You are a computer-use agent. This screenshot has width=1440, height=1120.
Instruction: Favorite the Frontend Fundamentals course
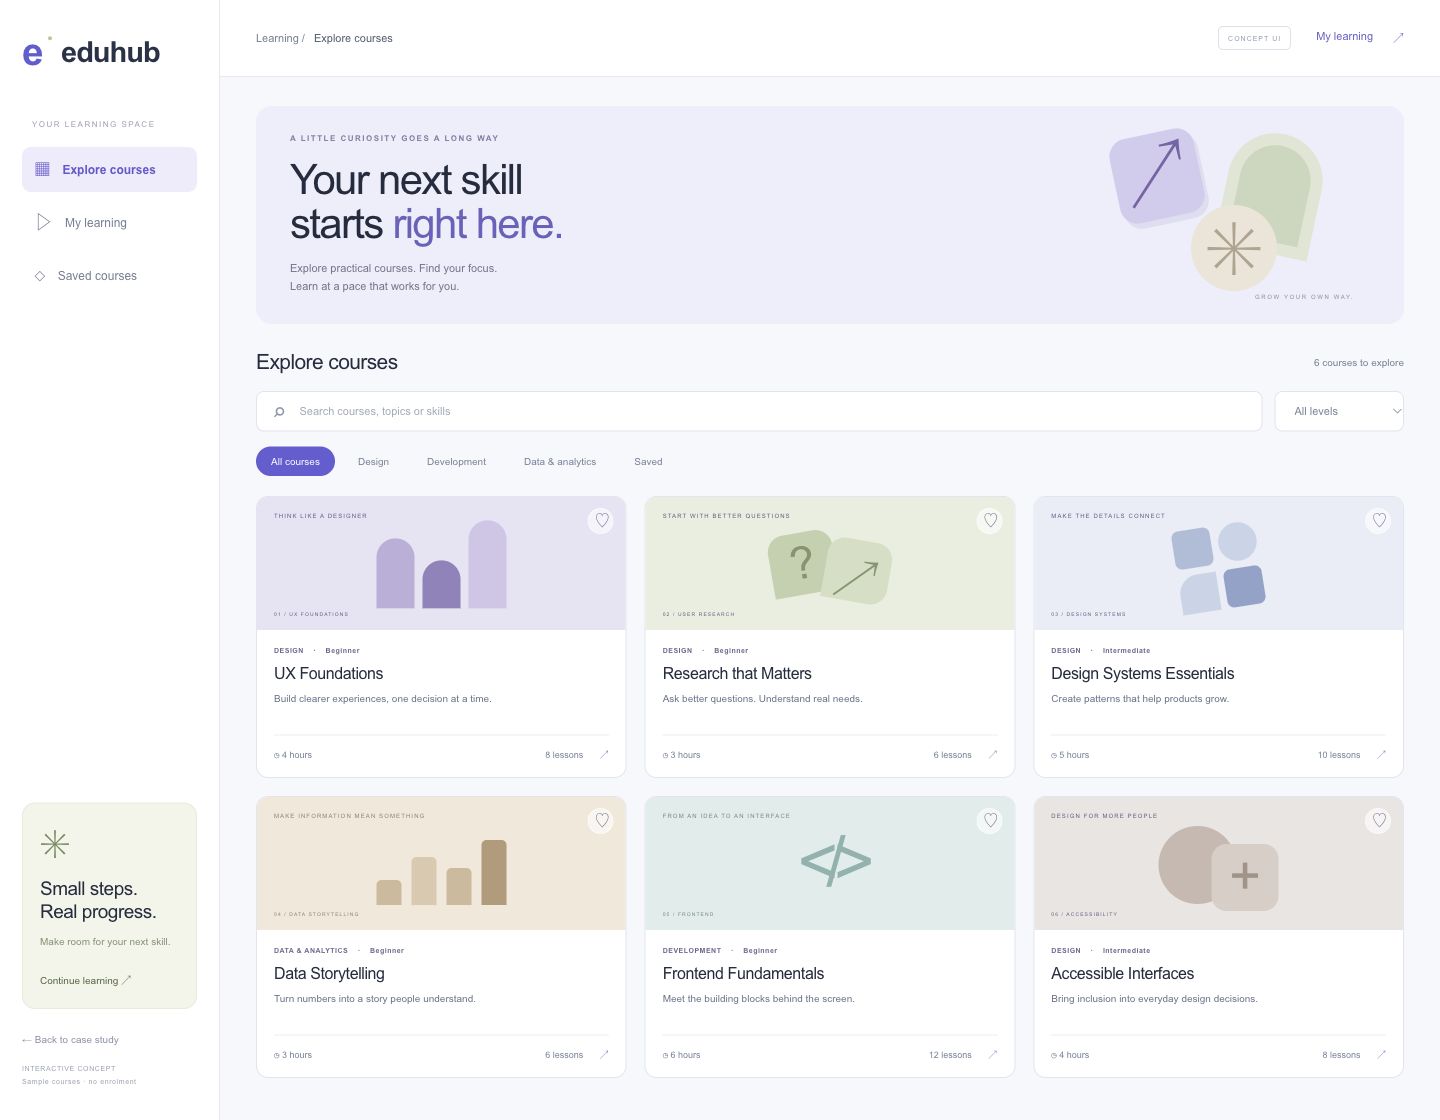(x=990, y=820)
